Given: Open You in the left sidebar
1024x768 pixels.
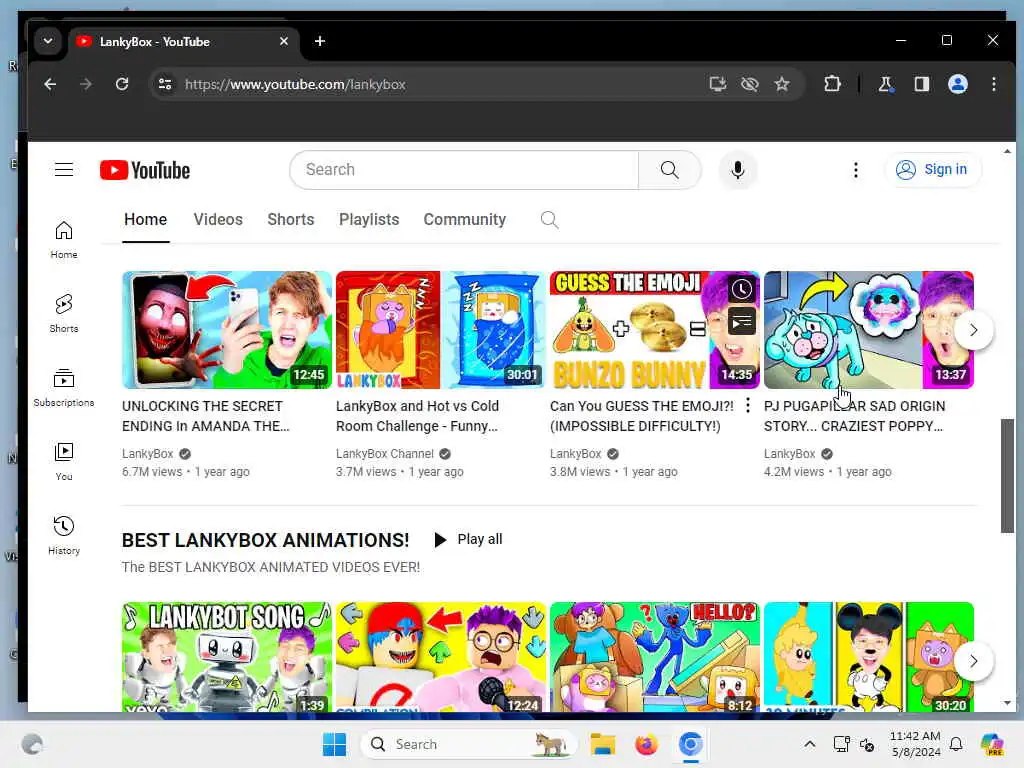Looking at the screenshot, I should (x=63, y=462).
